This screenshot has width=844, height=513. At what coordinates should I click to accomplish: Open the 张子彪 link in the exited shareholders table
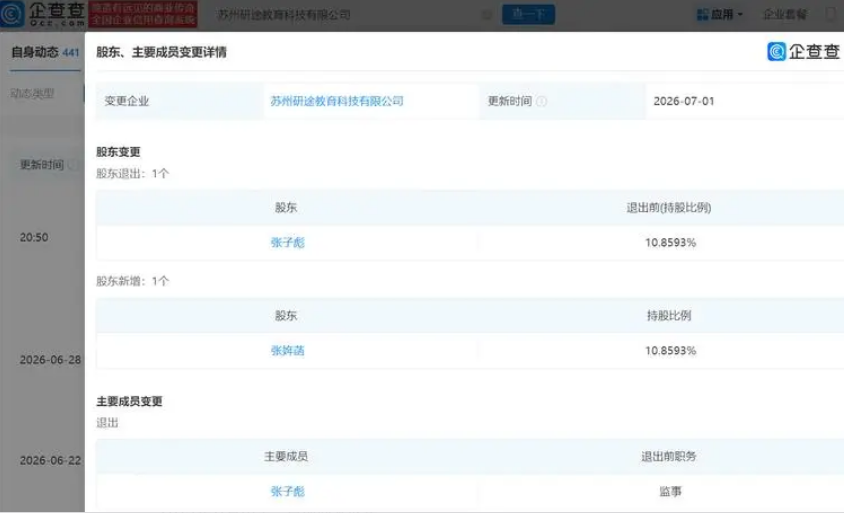[x=287, y=243]
